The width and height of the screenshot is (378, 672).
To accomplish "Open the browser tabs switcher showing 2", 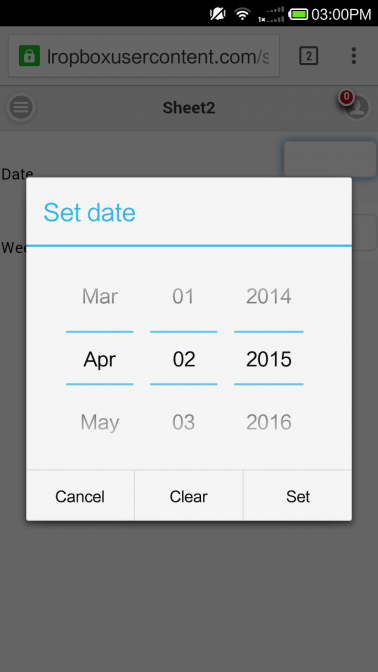I will point(309,56).
